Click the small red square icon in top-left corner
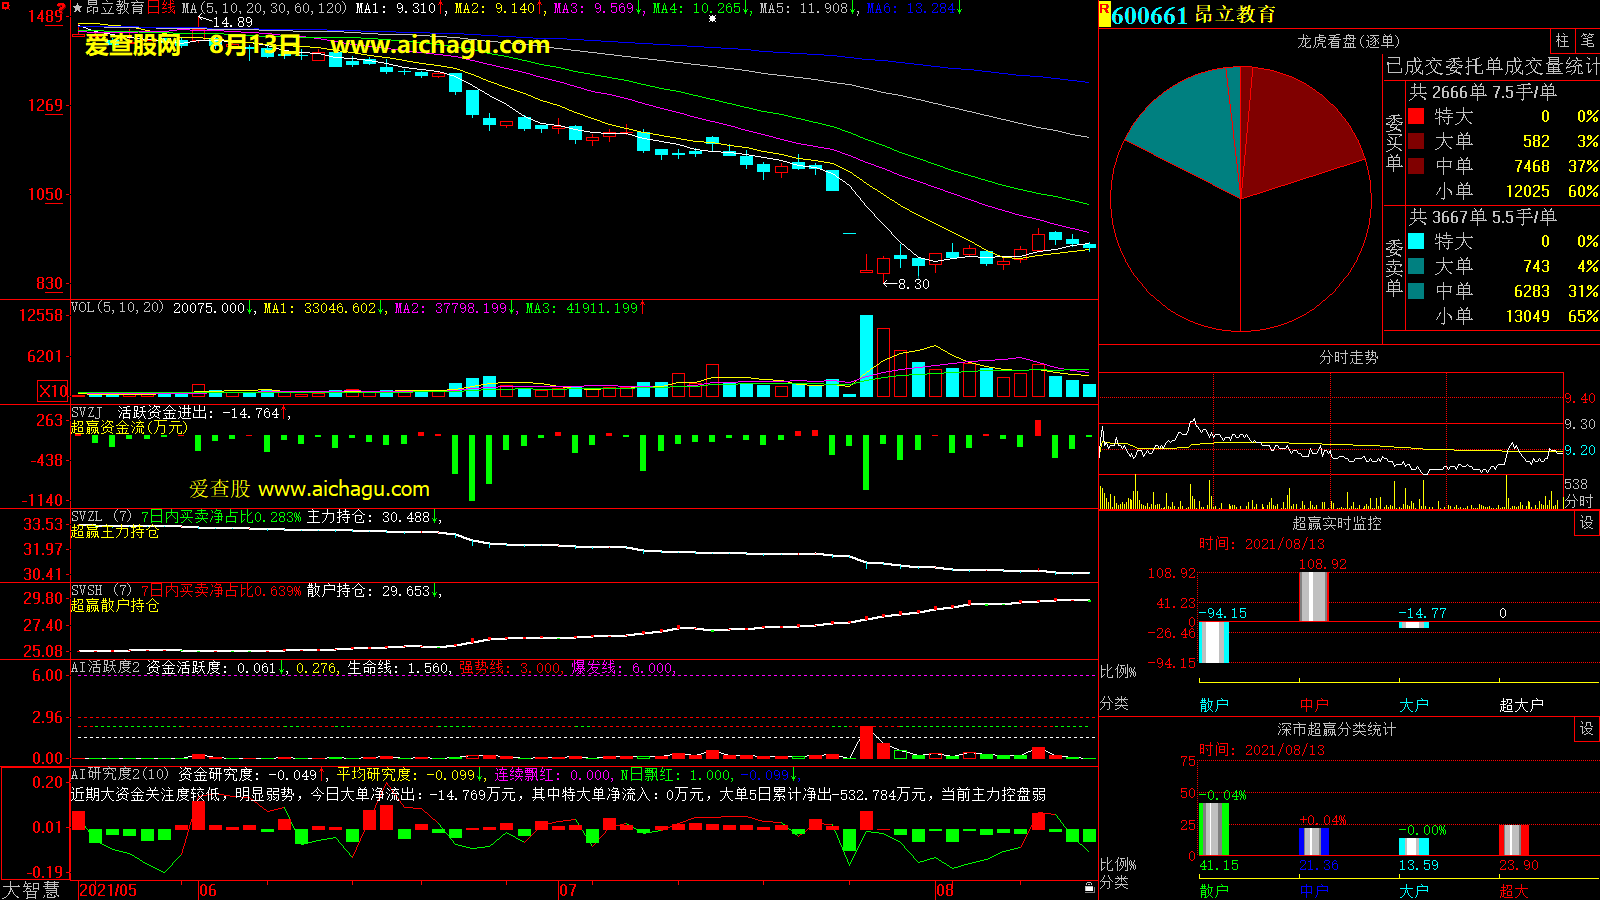This screenshot has width=1600, height=900. click(x=6, y=5)
